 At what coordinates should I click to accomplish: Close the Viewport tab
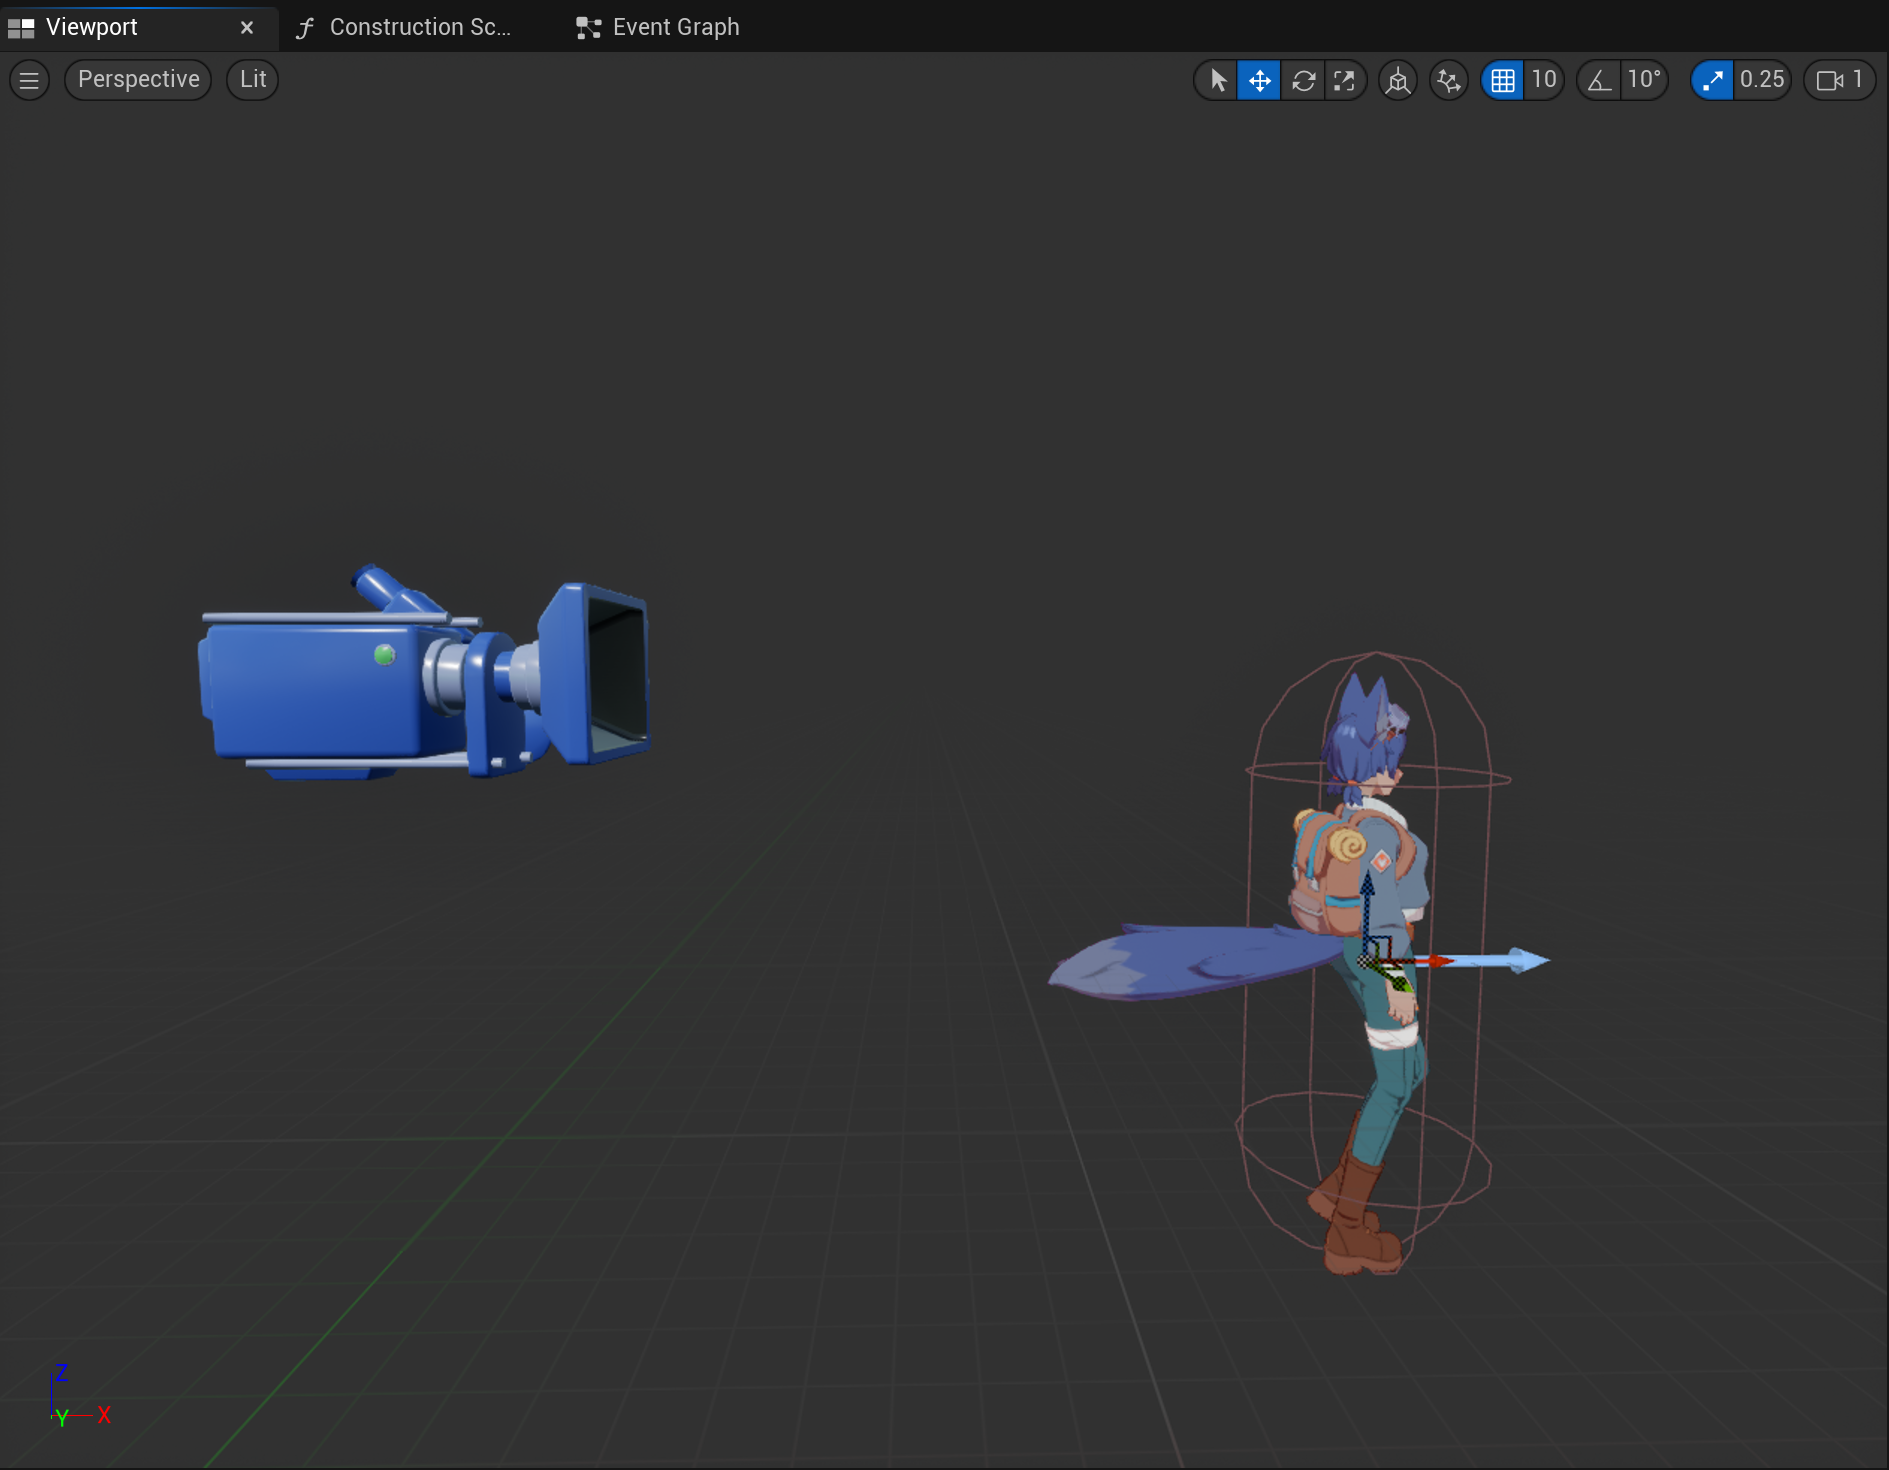coord(247,28)
